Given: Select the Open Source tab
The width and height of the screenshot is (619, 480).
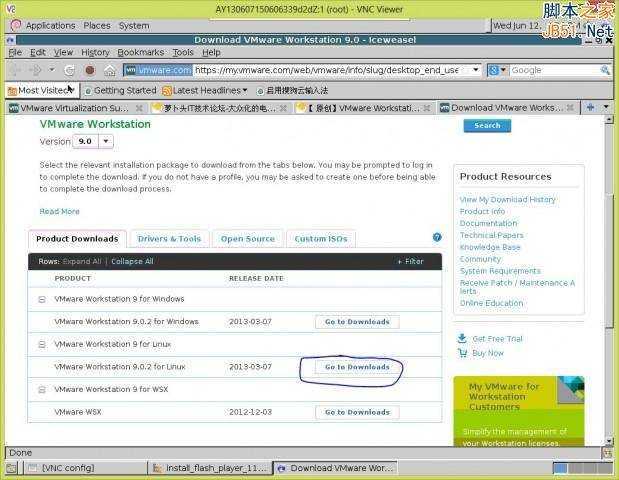Looking at the screenshot, I should [248, 239].
